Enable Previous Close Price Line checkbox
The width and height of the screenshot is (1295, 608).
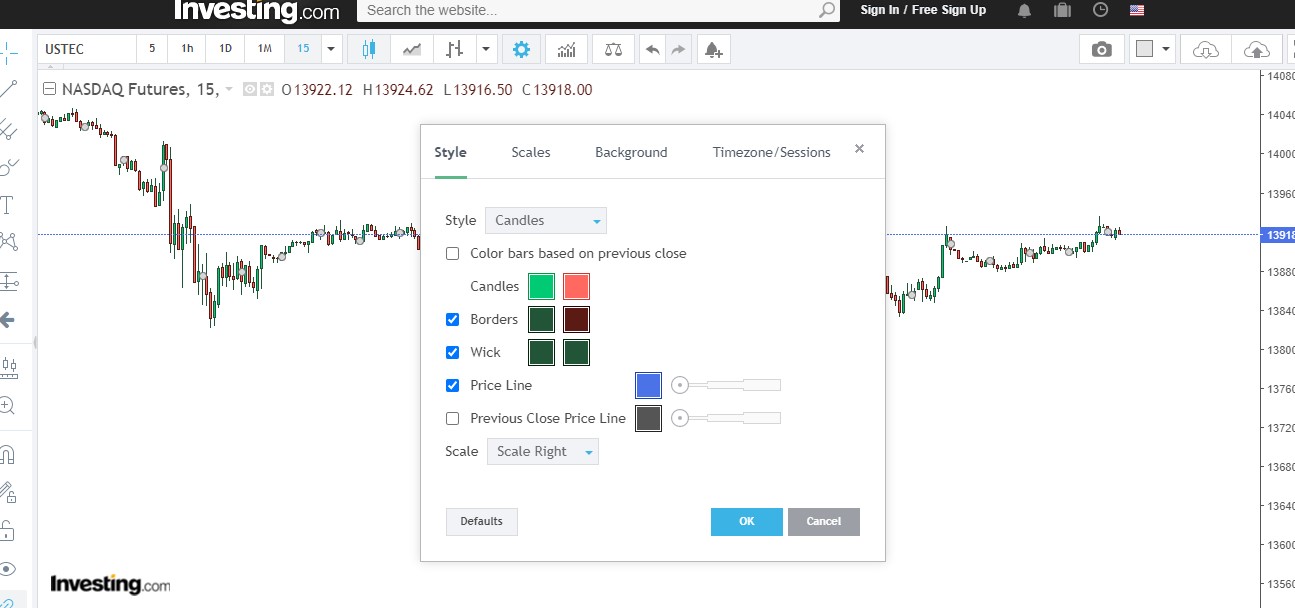pyautogui.click(x=452, y=419)
